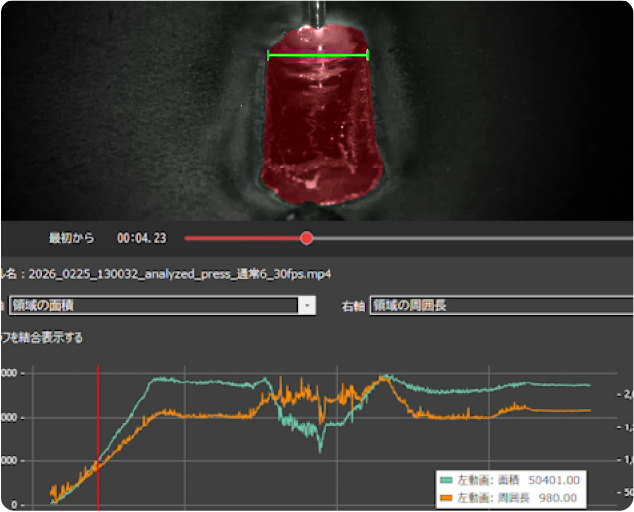
Task: Open the 領域の面積 left axis dropdown arrow
Action: point(306,305)
